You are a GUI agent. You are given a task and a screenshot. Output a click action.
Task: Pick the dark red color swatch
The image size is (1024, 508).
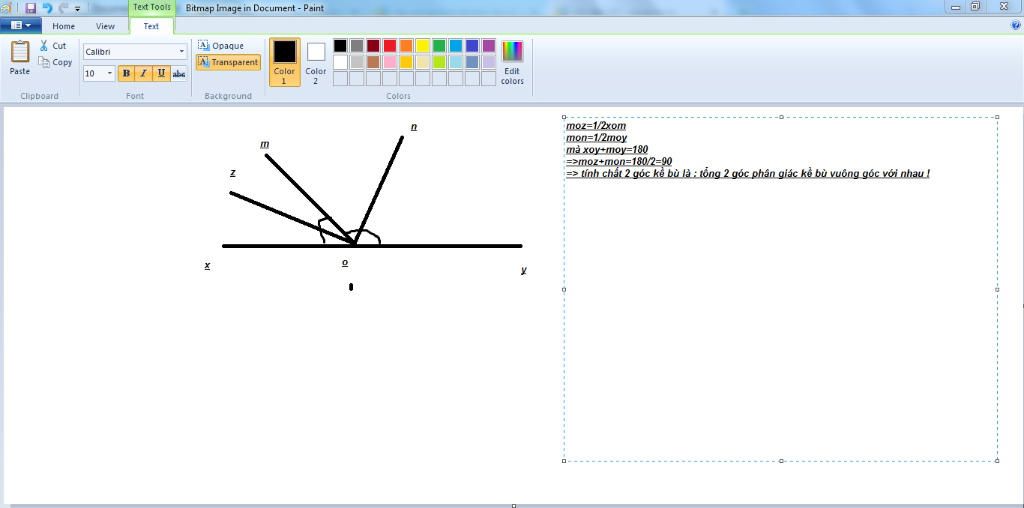click(373, 46)
